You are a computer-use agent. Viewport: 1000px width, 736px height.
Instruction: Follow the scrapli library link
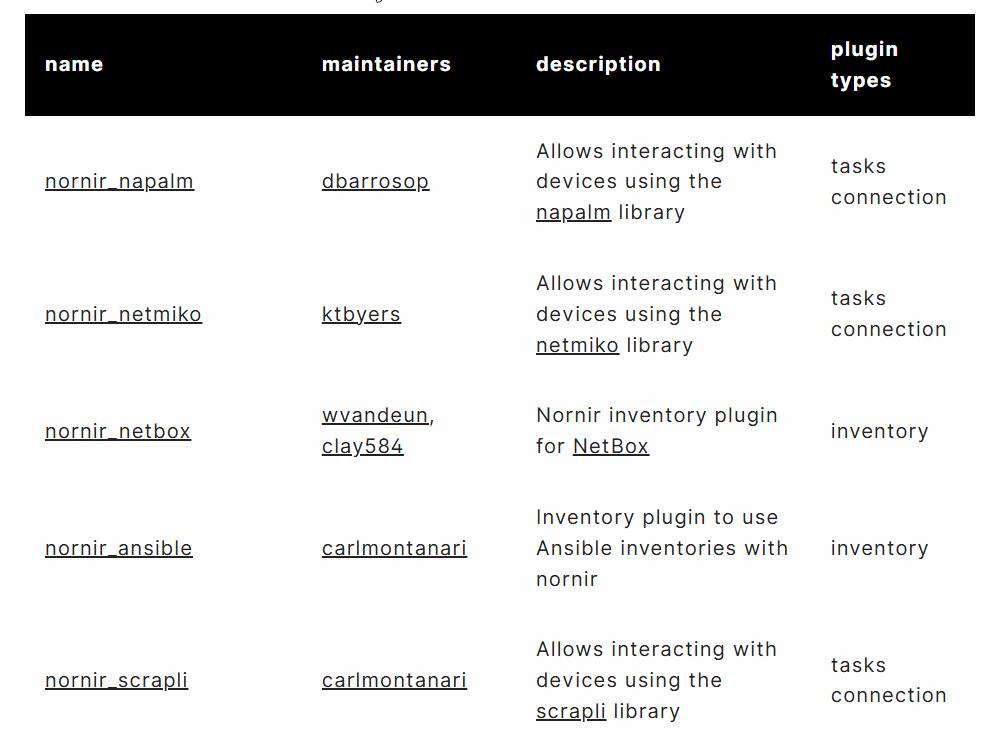571,711
